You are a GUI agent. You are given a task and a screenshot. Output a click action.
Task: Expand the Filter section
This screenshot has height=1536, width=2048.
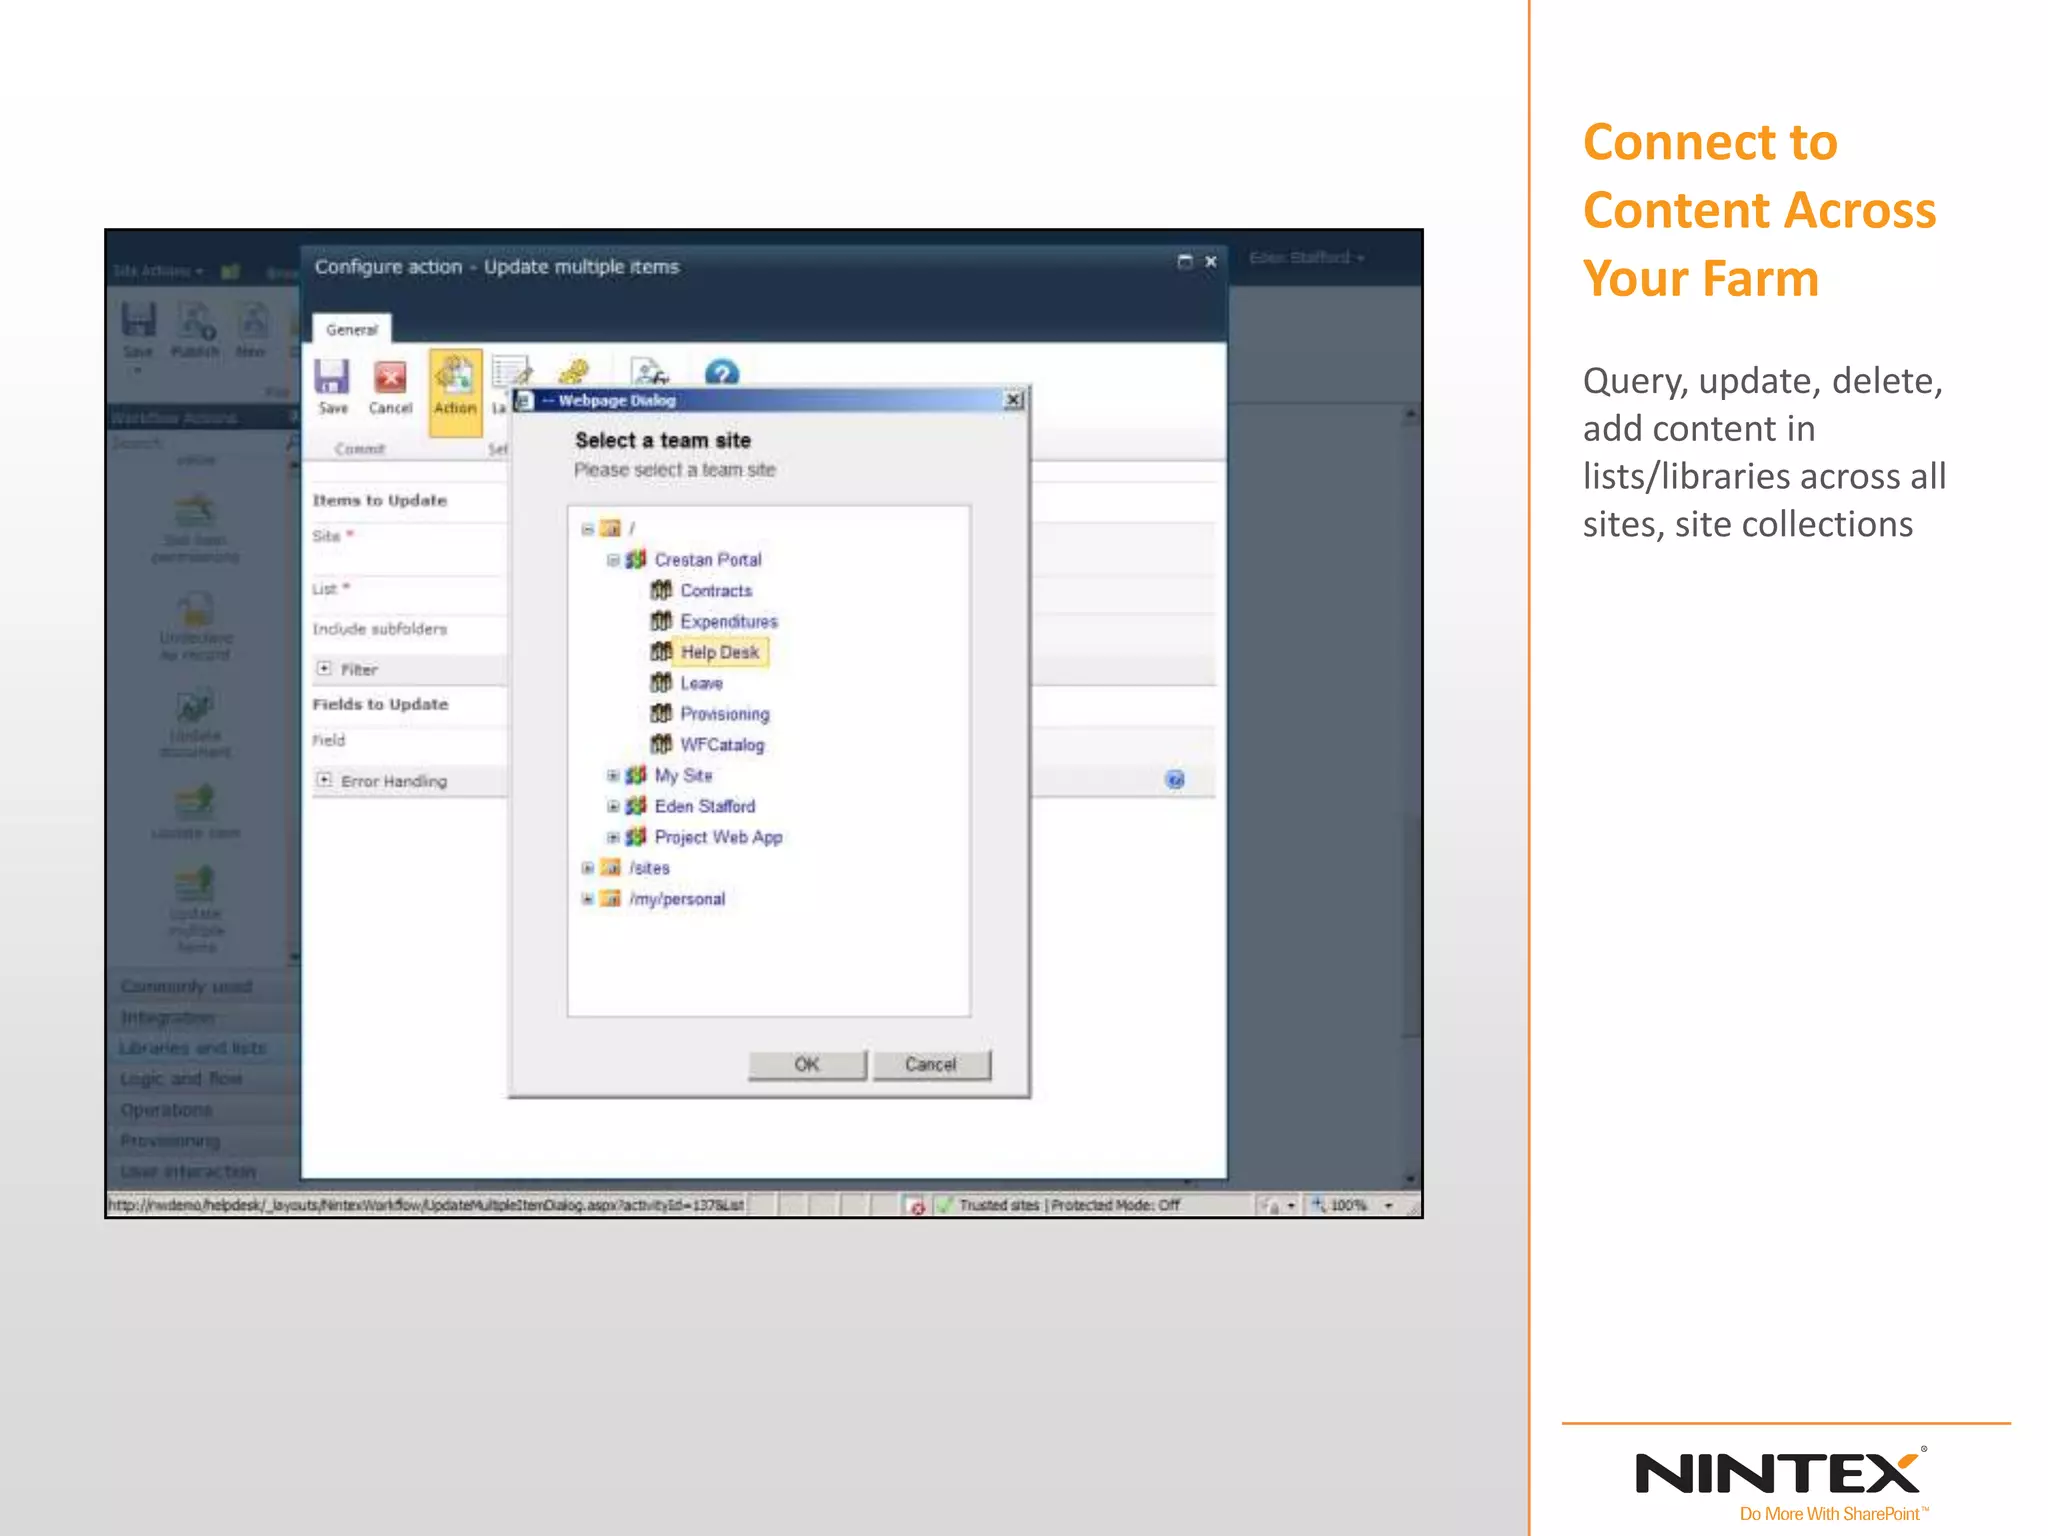324,668
